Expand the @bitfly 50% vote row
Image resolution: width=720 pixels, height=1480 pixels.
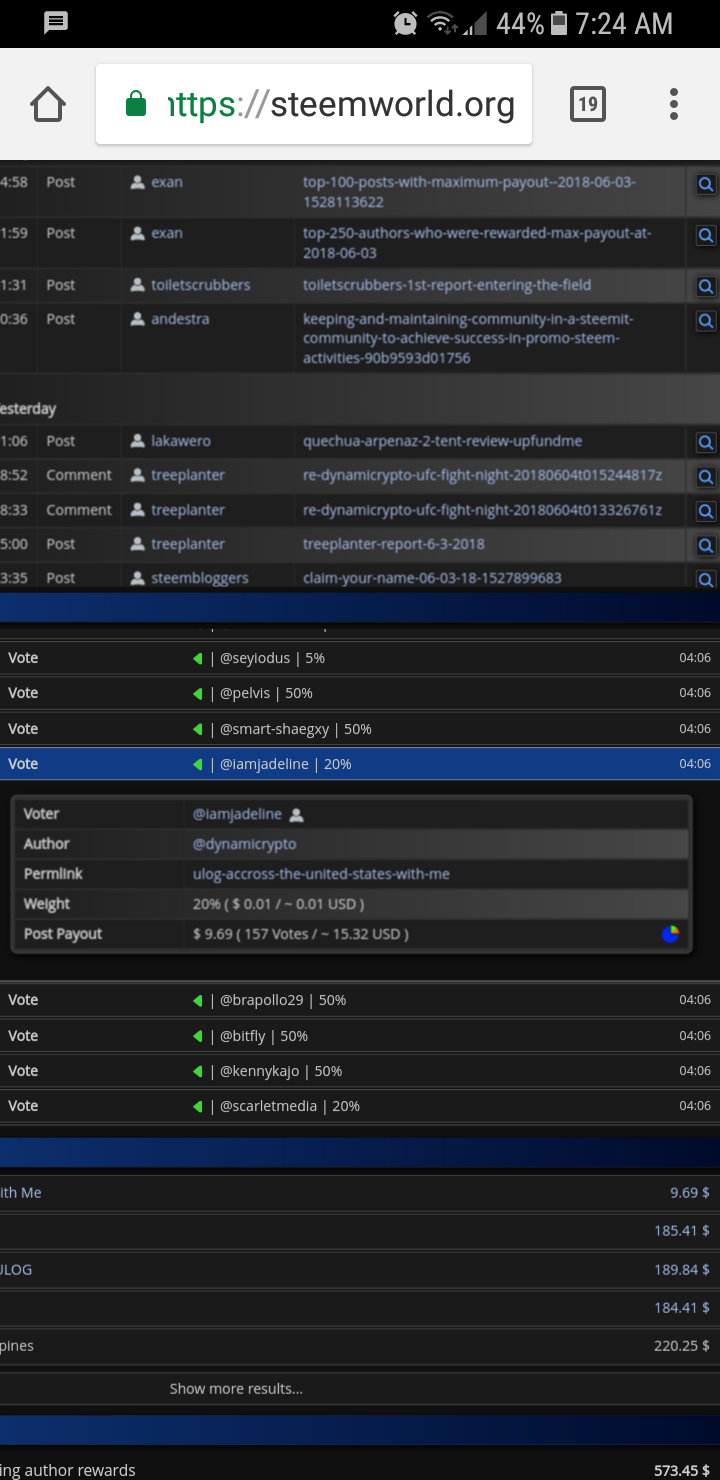click(360, 1036)
